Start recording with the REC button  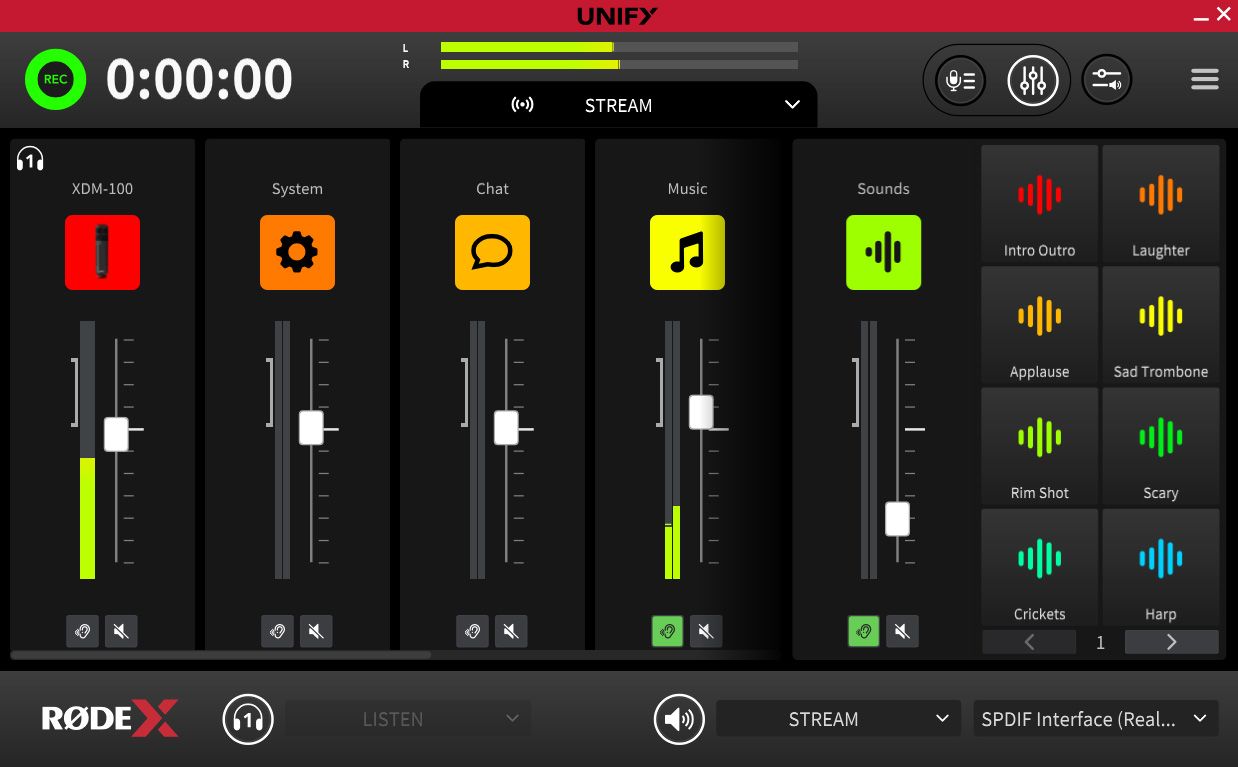pyautogui.click(x=56, y=79)
